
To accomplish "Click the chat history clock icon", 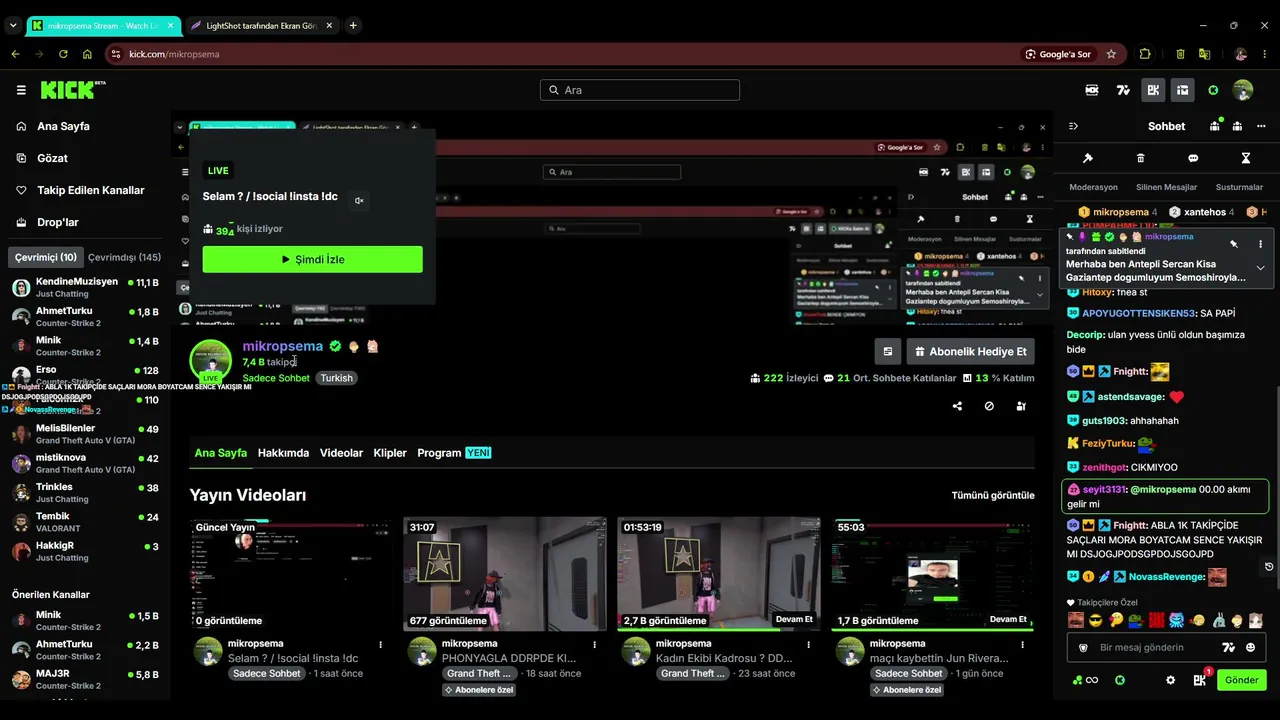I will click(x=1269, y=566).
